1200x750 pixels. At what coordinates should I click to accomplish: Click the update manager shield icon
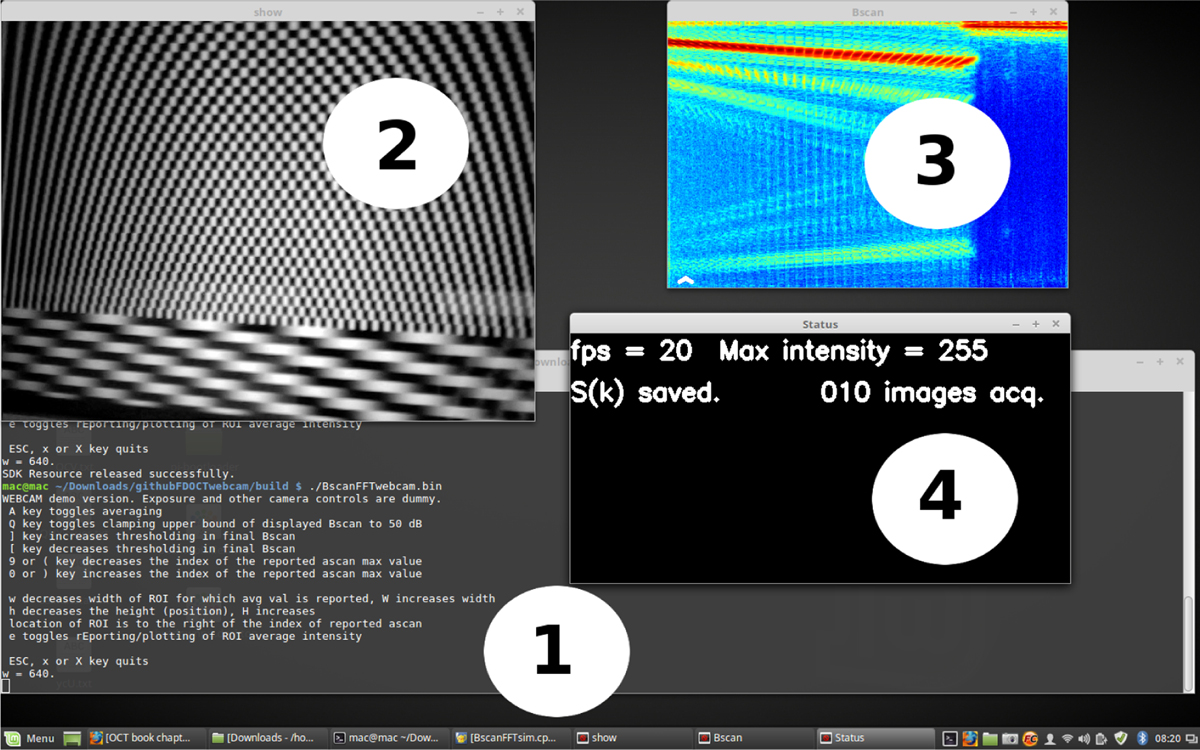1121,738
